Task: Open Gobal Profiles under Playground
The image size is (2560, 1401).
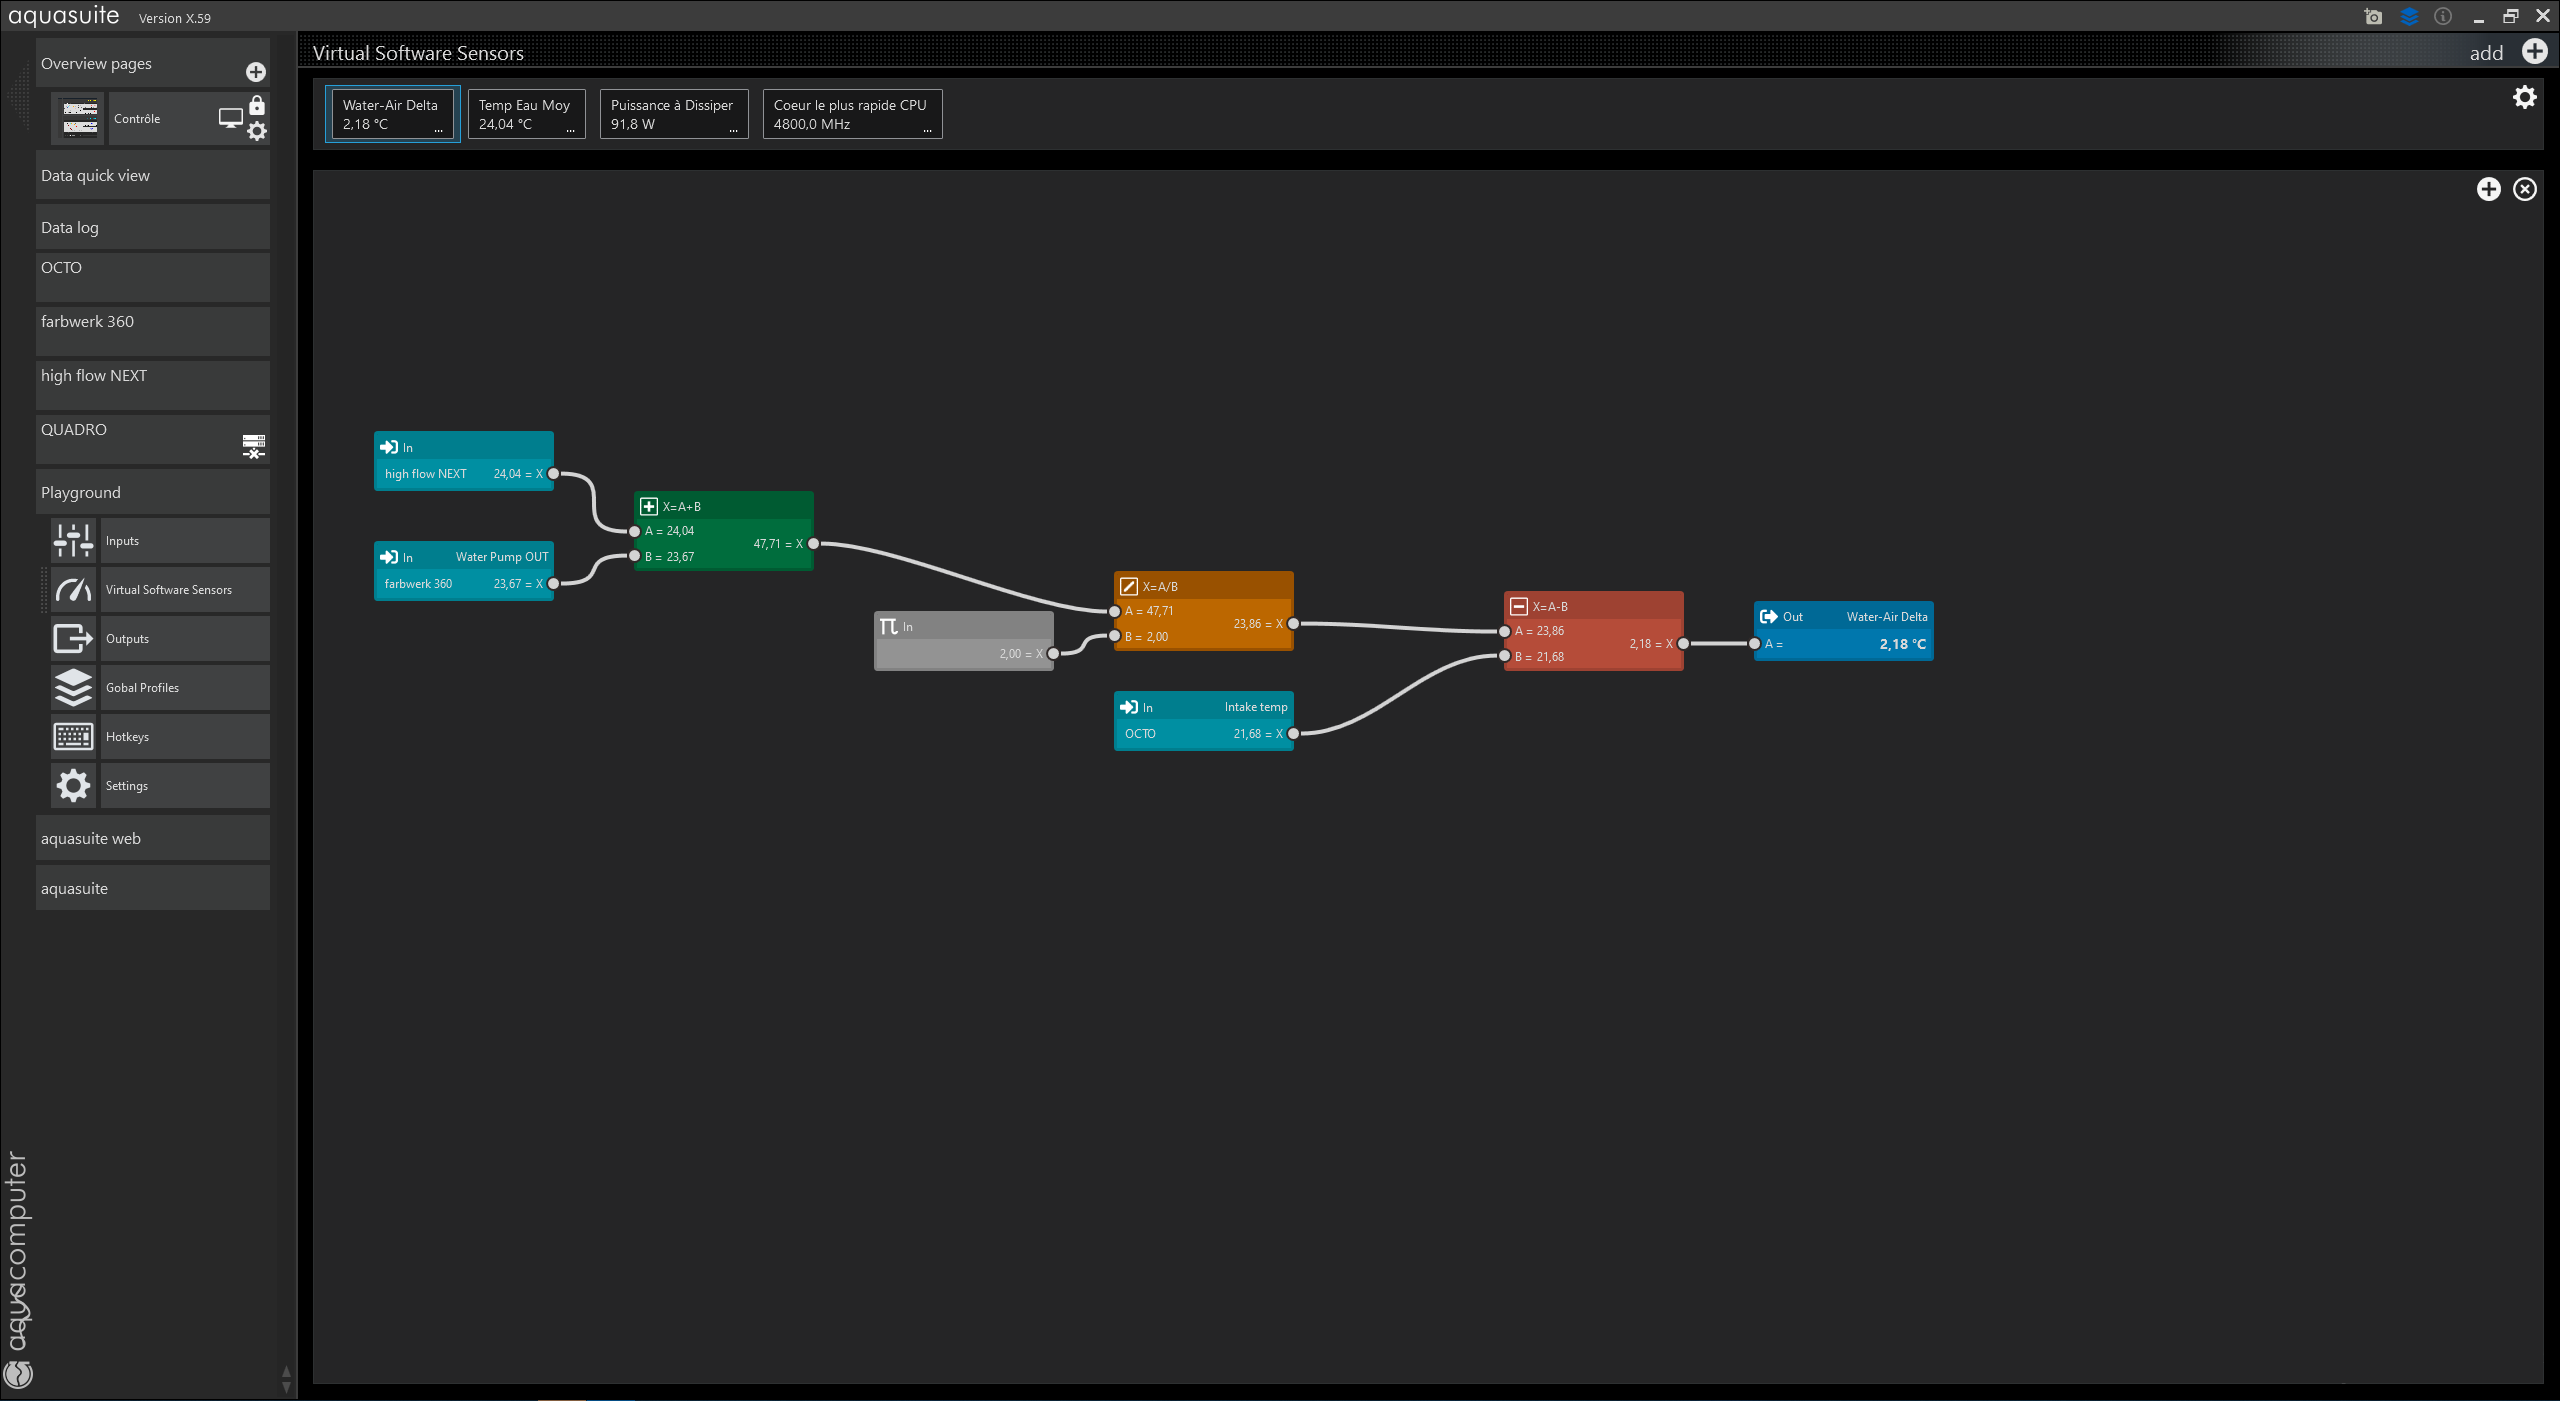Action: pos(185,688)
